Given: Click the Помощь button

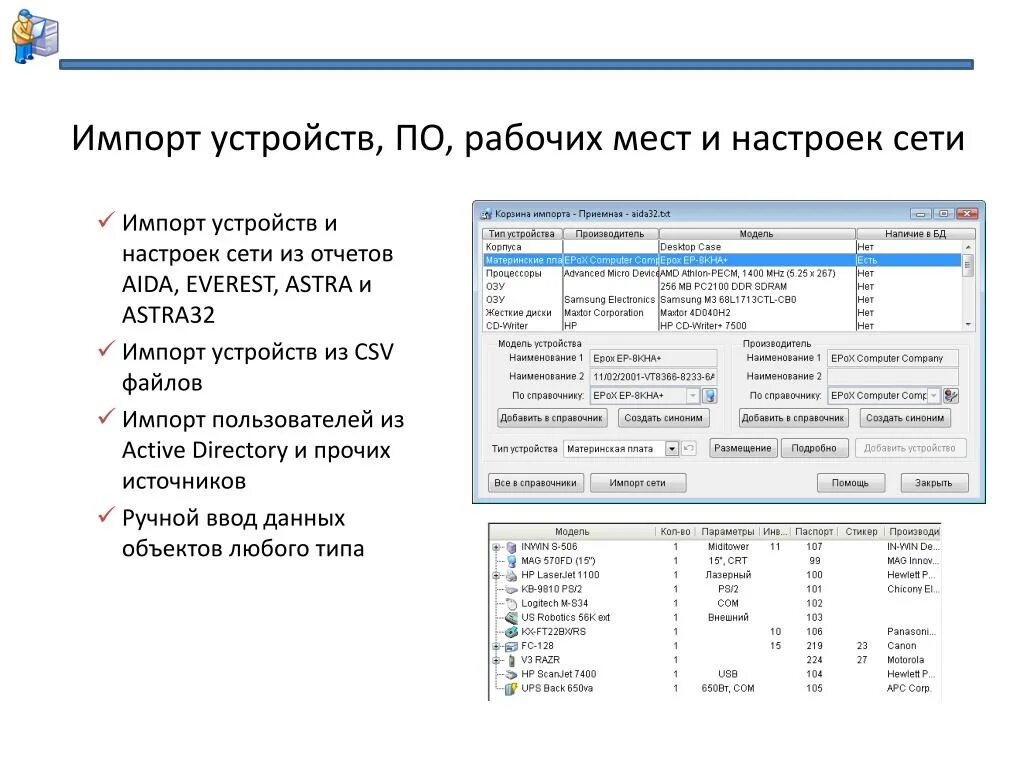Looking at the screenshot, I should click(850, 483).
